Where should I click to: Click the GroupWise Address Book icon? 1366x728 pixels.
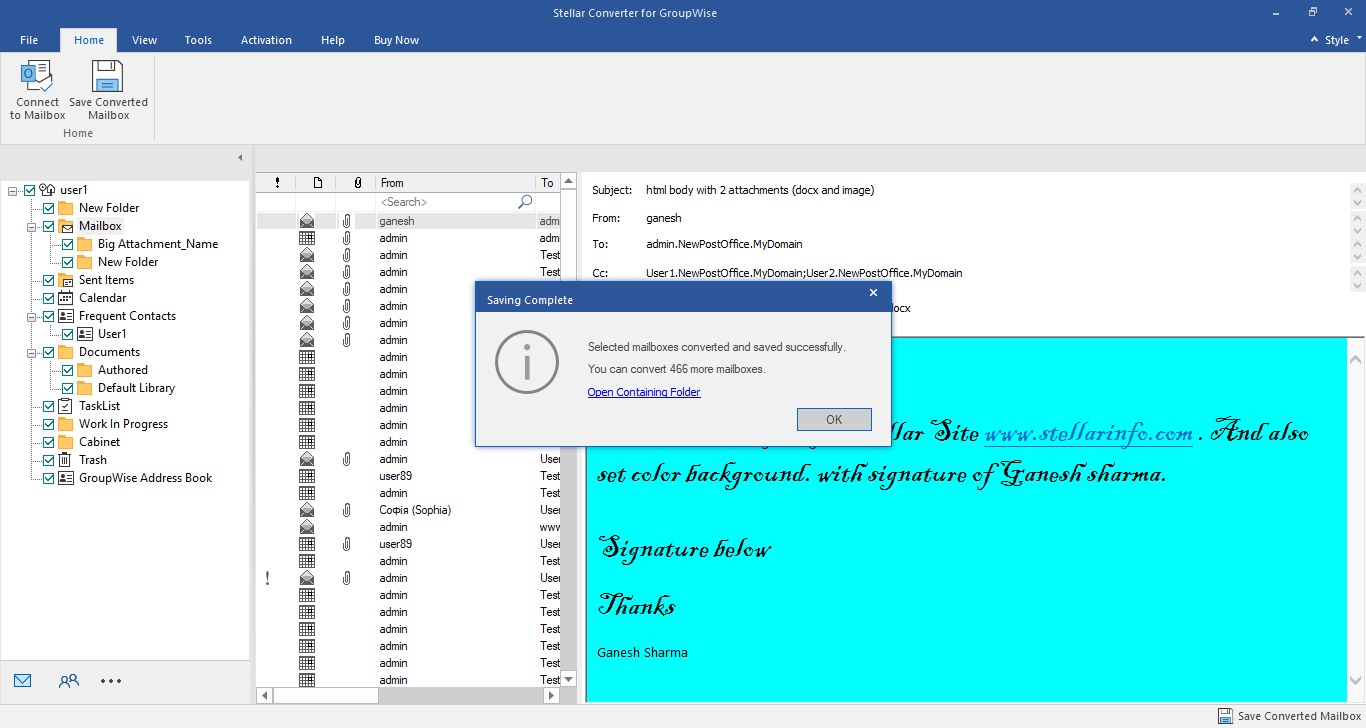tap(65, 478)
